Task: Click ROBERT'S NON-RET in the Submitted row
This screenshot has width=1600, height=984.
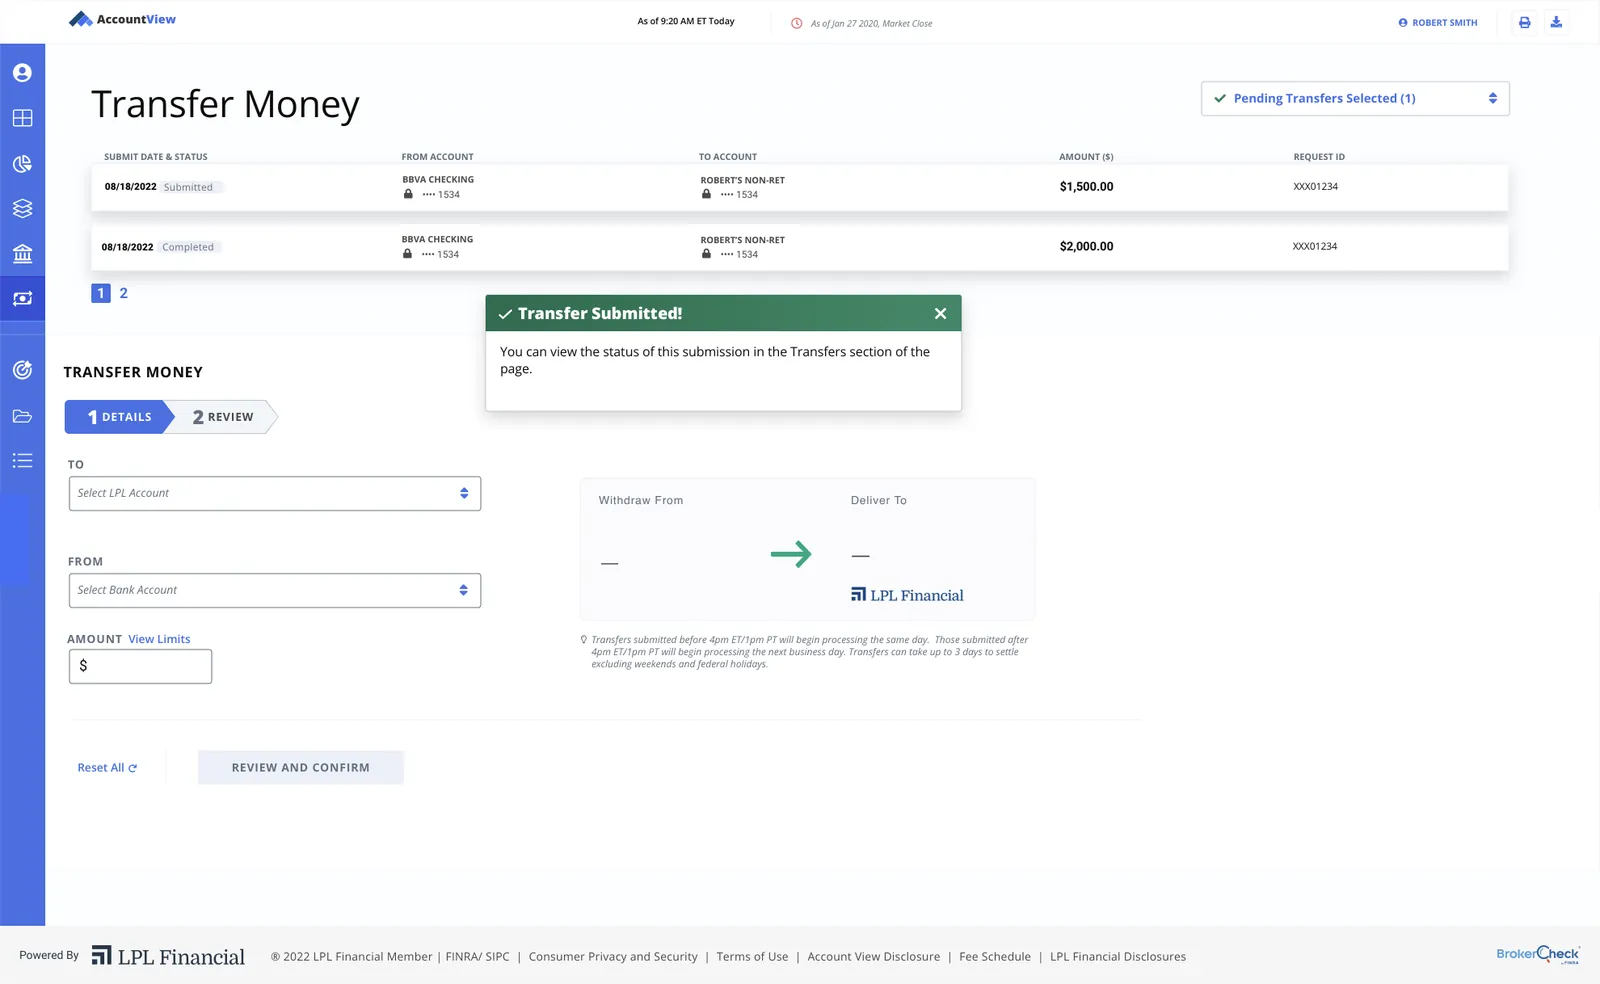Action: (742, 181)
